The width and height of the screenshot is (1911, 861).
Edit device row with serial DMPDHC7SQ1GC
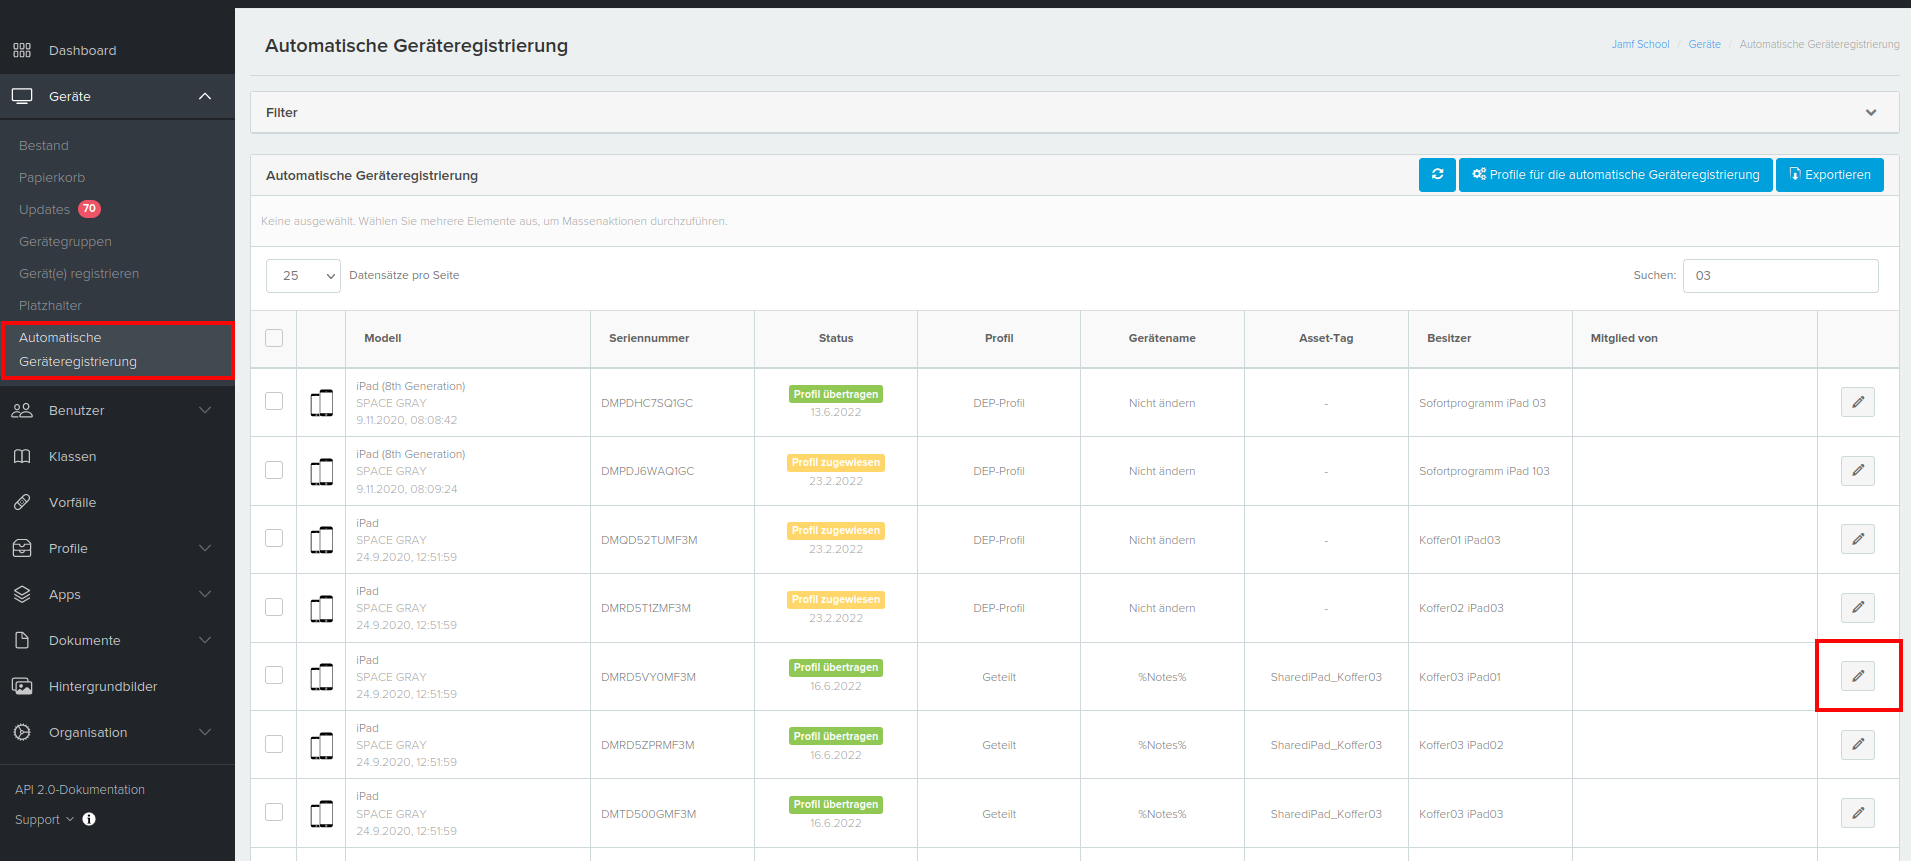coord(1857,402)
